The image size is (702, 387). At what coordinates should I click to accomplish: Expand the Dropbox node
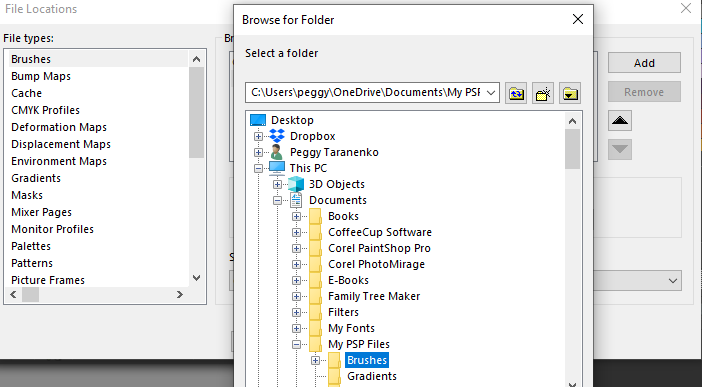258,136
